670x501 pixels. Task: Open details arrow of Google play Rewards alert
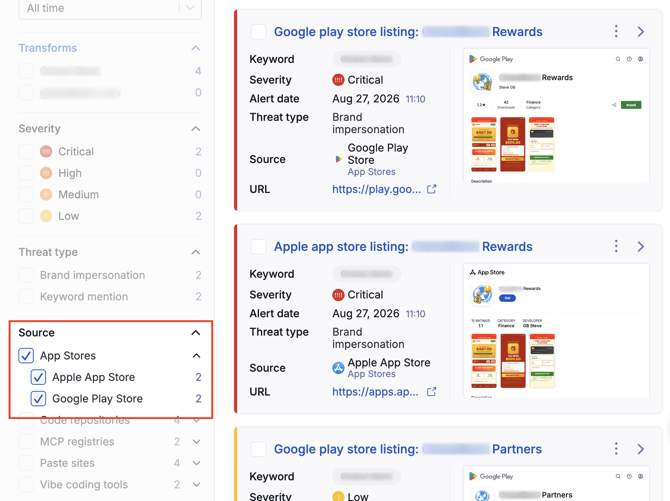point(641,32)
